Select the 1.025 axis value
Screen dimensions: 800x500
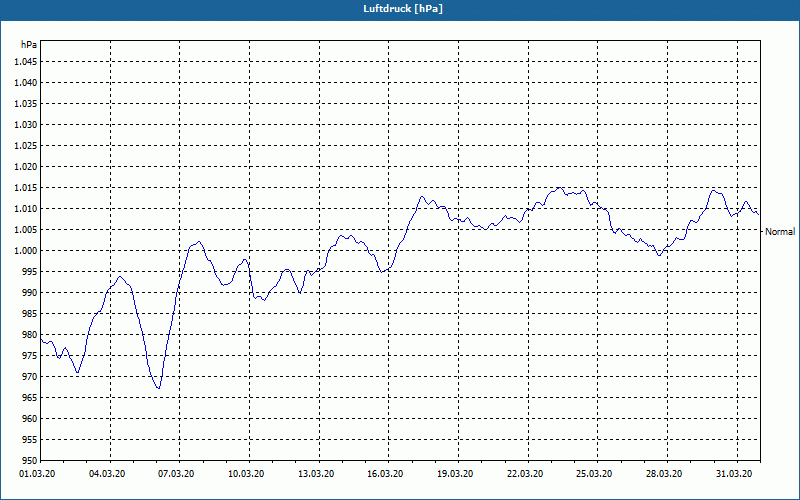26,145
